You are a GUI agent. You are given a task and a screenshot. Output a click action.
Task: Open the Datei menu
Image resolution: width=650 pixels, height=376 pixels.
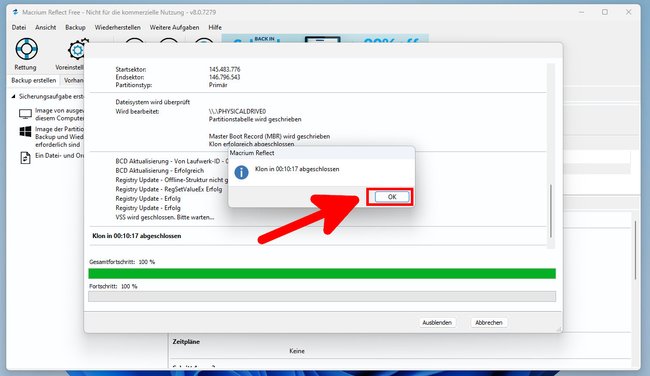[x=19, y=27]
